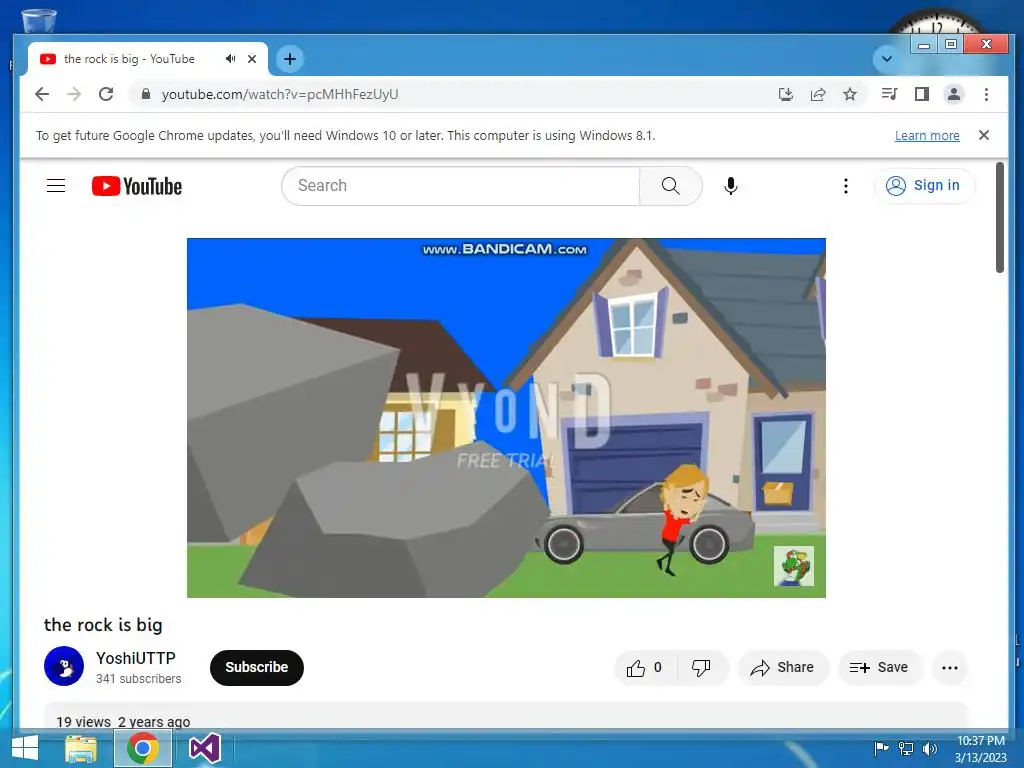Go to YouTube home via logo
This screenshot has width=1024, height=768.
(x=136, y=186)
